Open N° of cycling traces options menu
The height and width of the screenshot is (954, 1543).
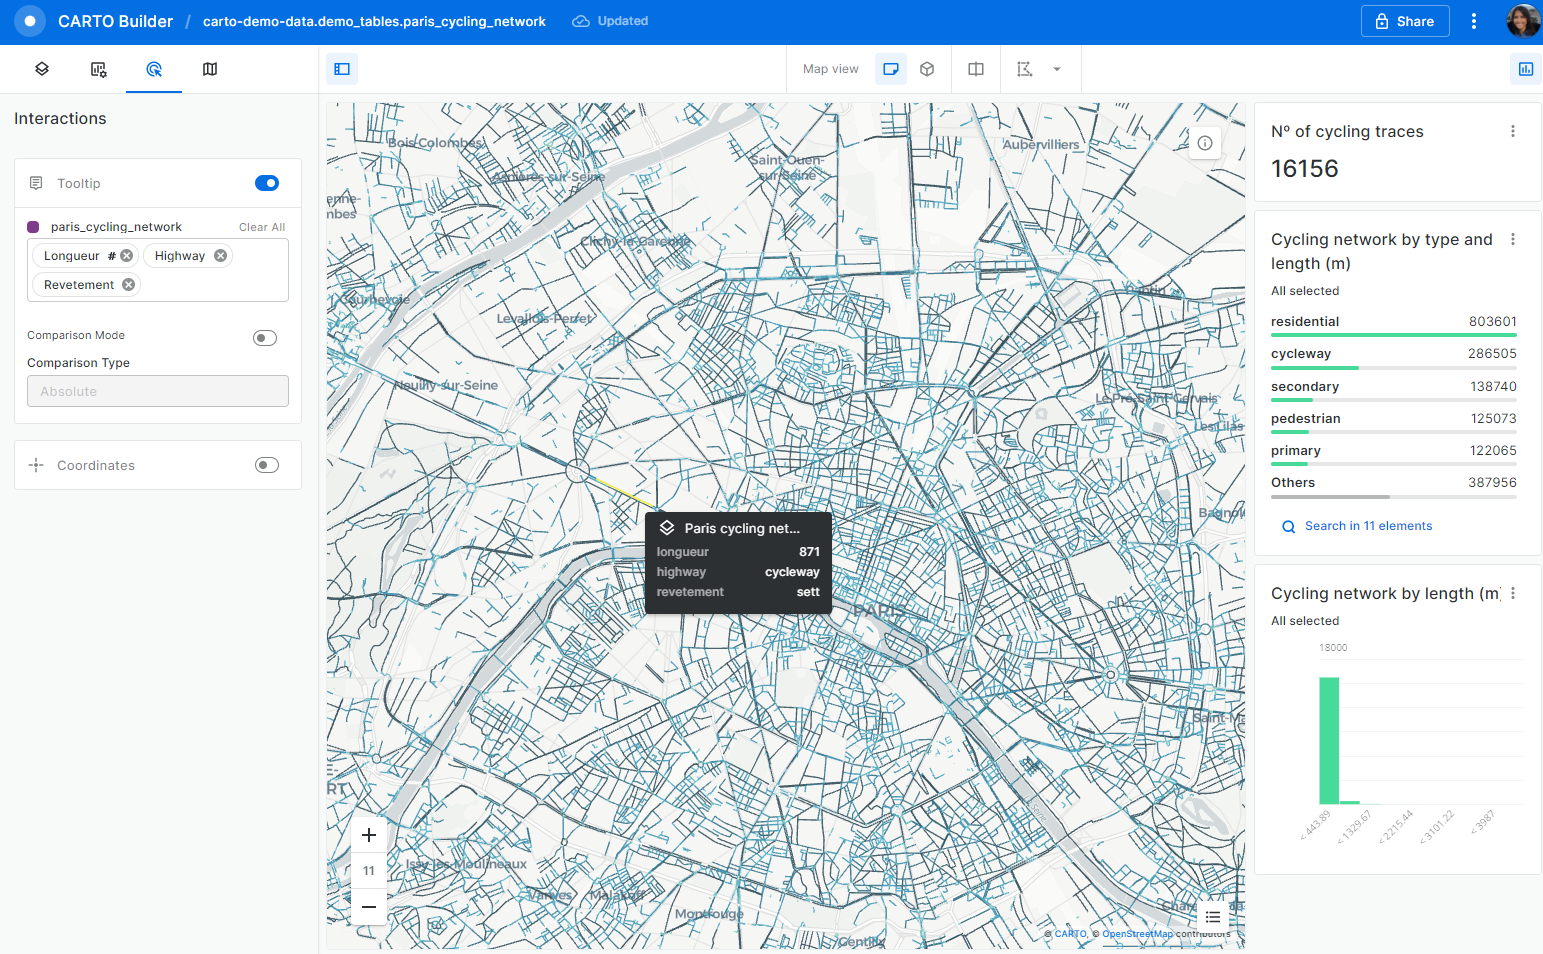pyautogui.click(x=1512, y=131)
